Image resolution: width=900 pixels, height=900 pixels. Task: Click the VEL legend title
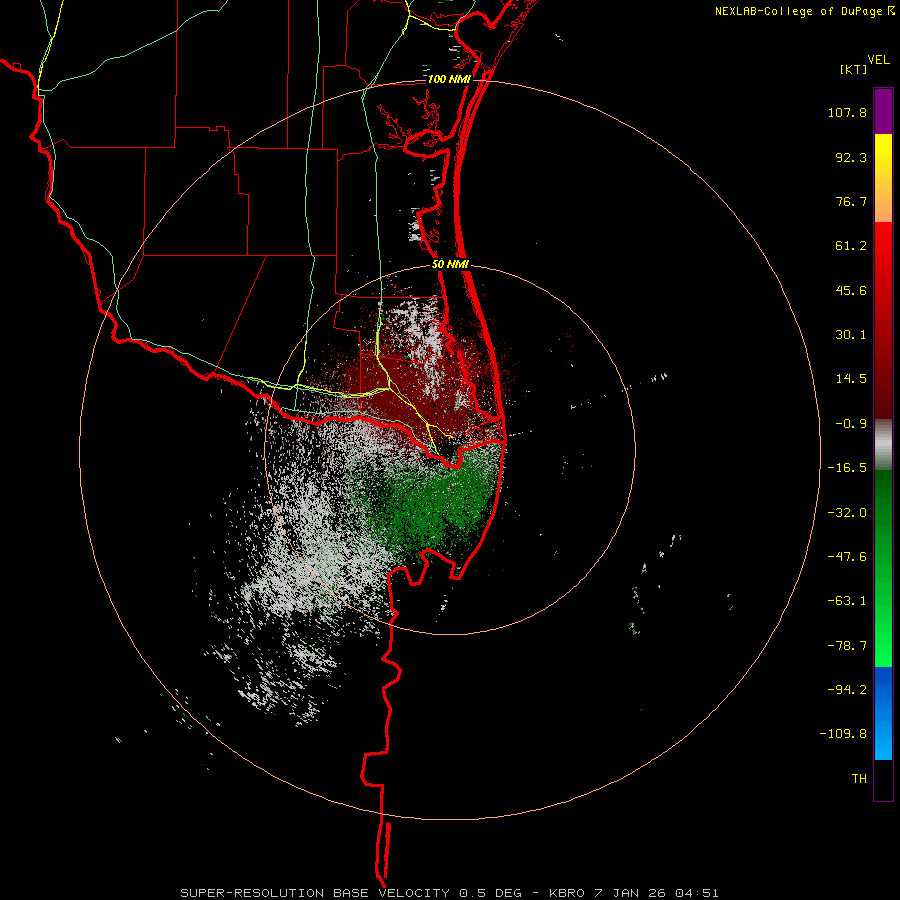coord(878,60)
